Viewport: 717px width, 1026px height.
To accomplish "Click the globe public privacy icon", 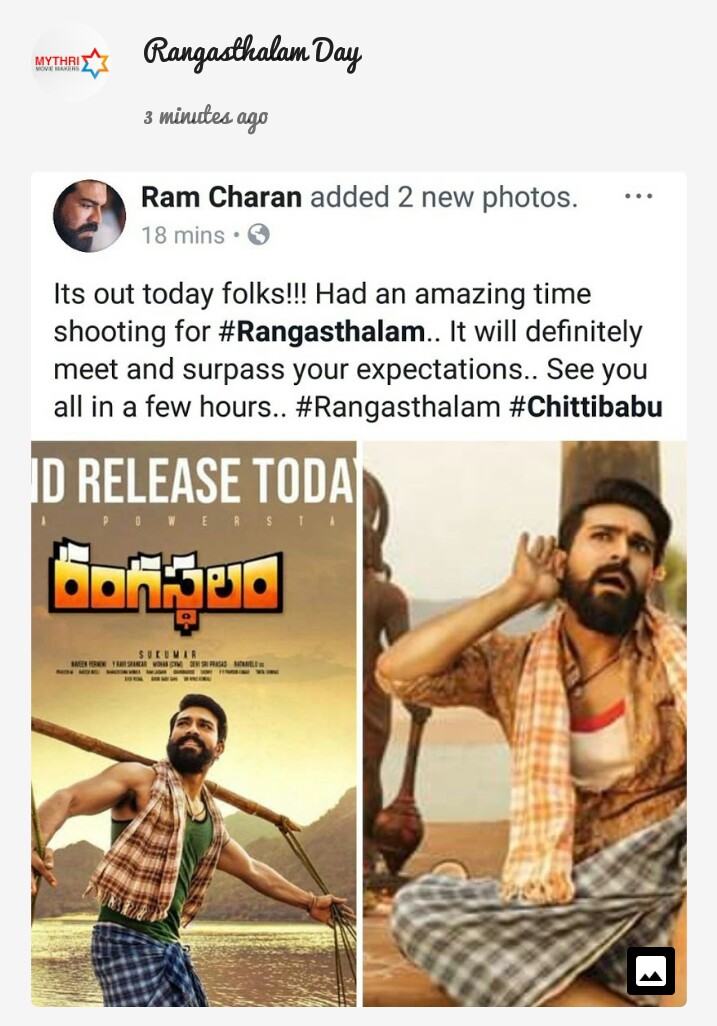I will (258, 234).
